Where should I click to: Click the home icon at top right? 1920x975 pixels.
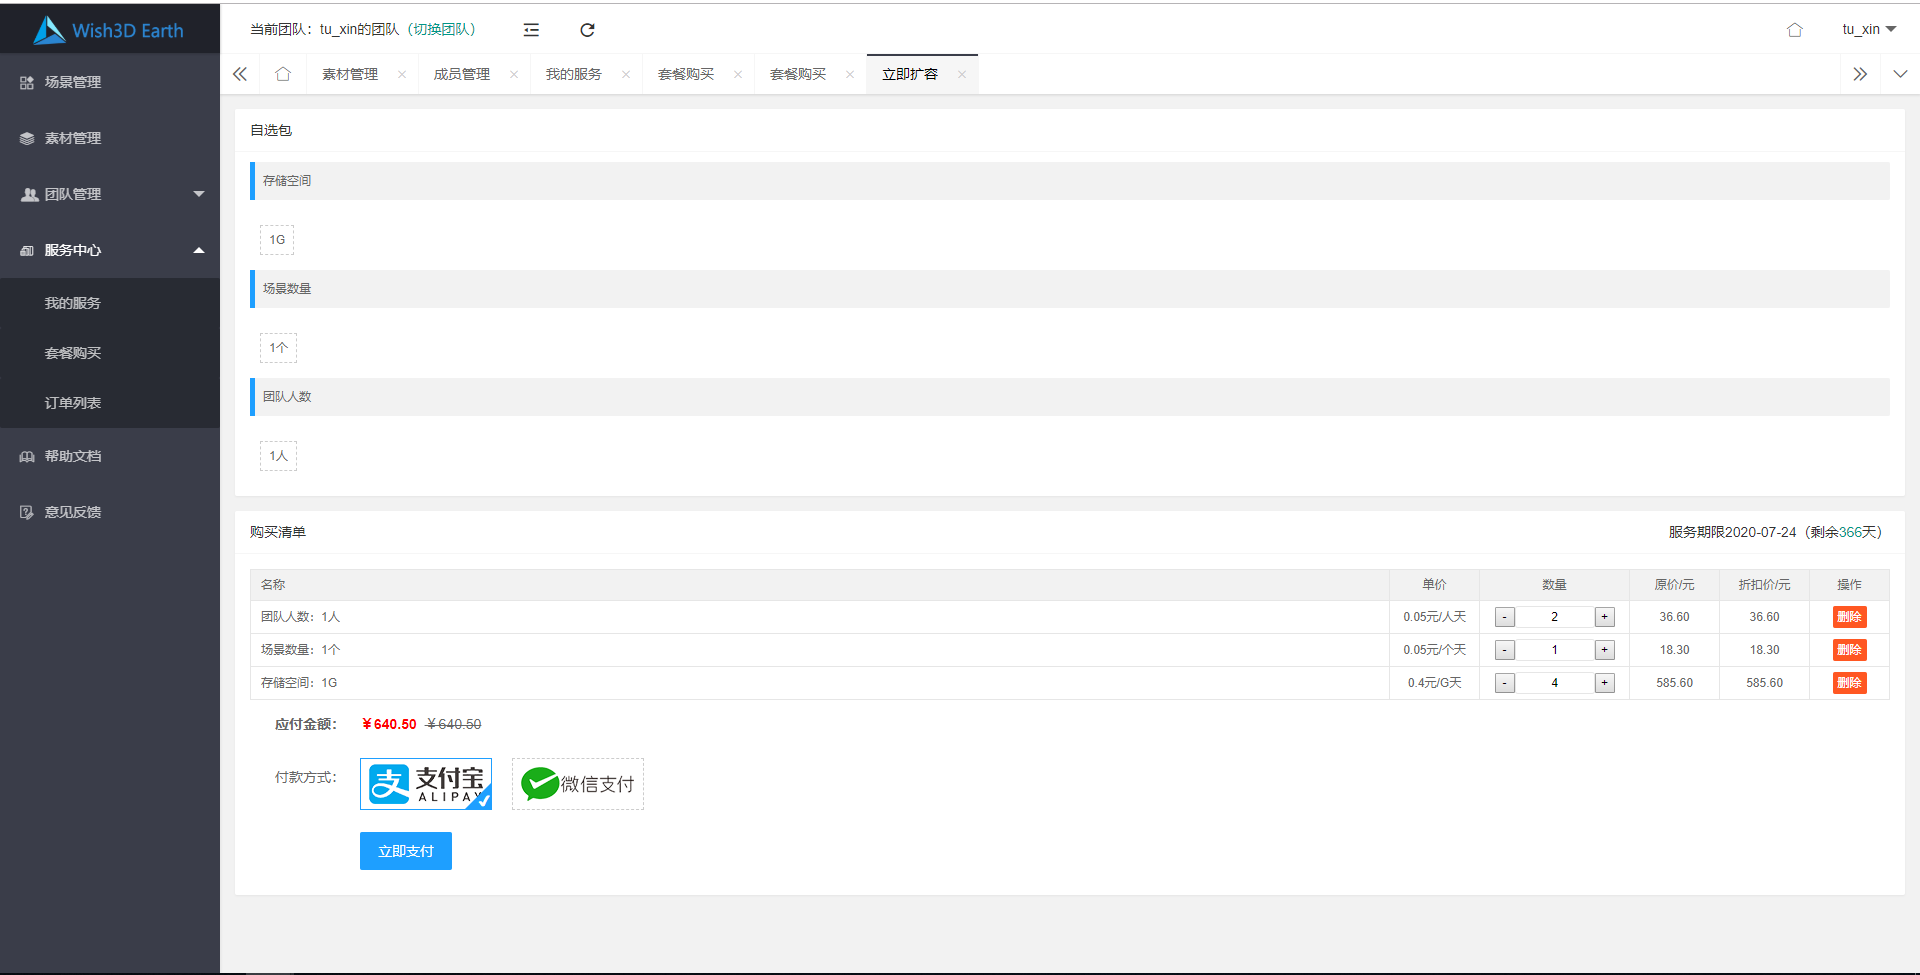1794,30
